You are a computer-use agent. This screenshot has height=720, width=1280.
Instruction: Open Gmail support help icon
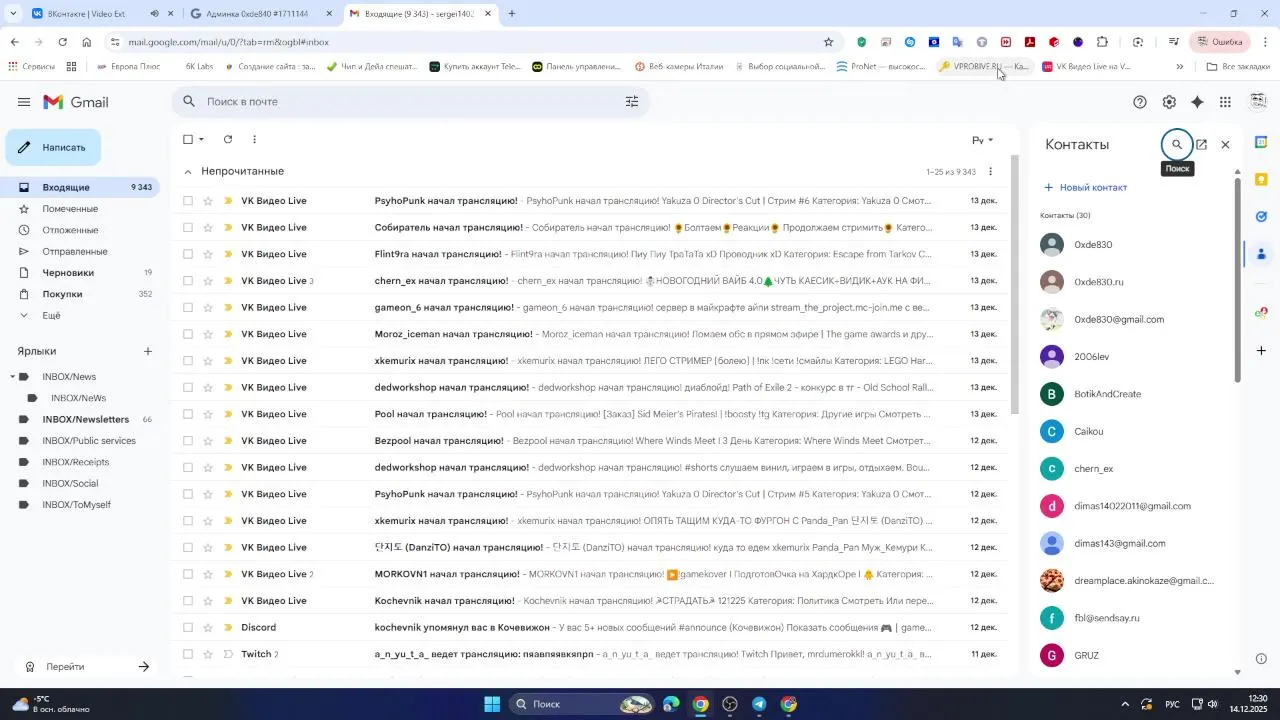[x=1140, y=102]
